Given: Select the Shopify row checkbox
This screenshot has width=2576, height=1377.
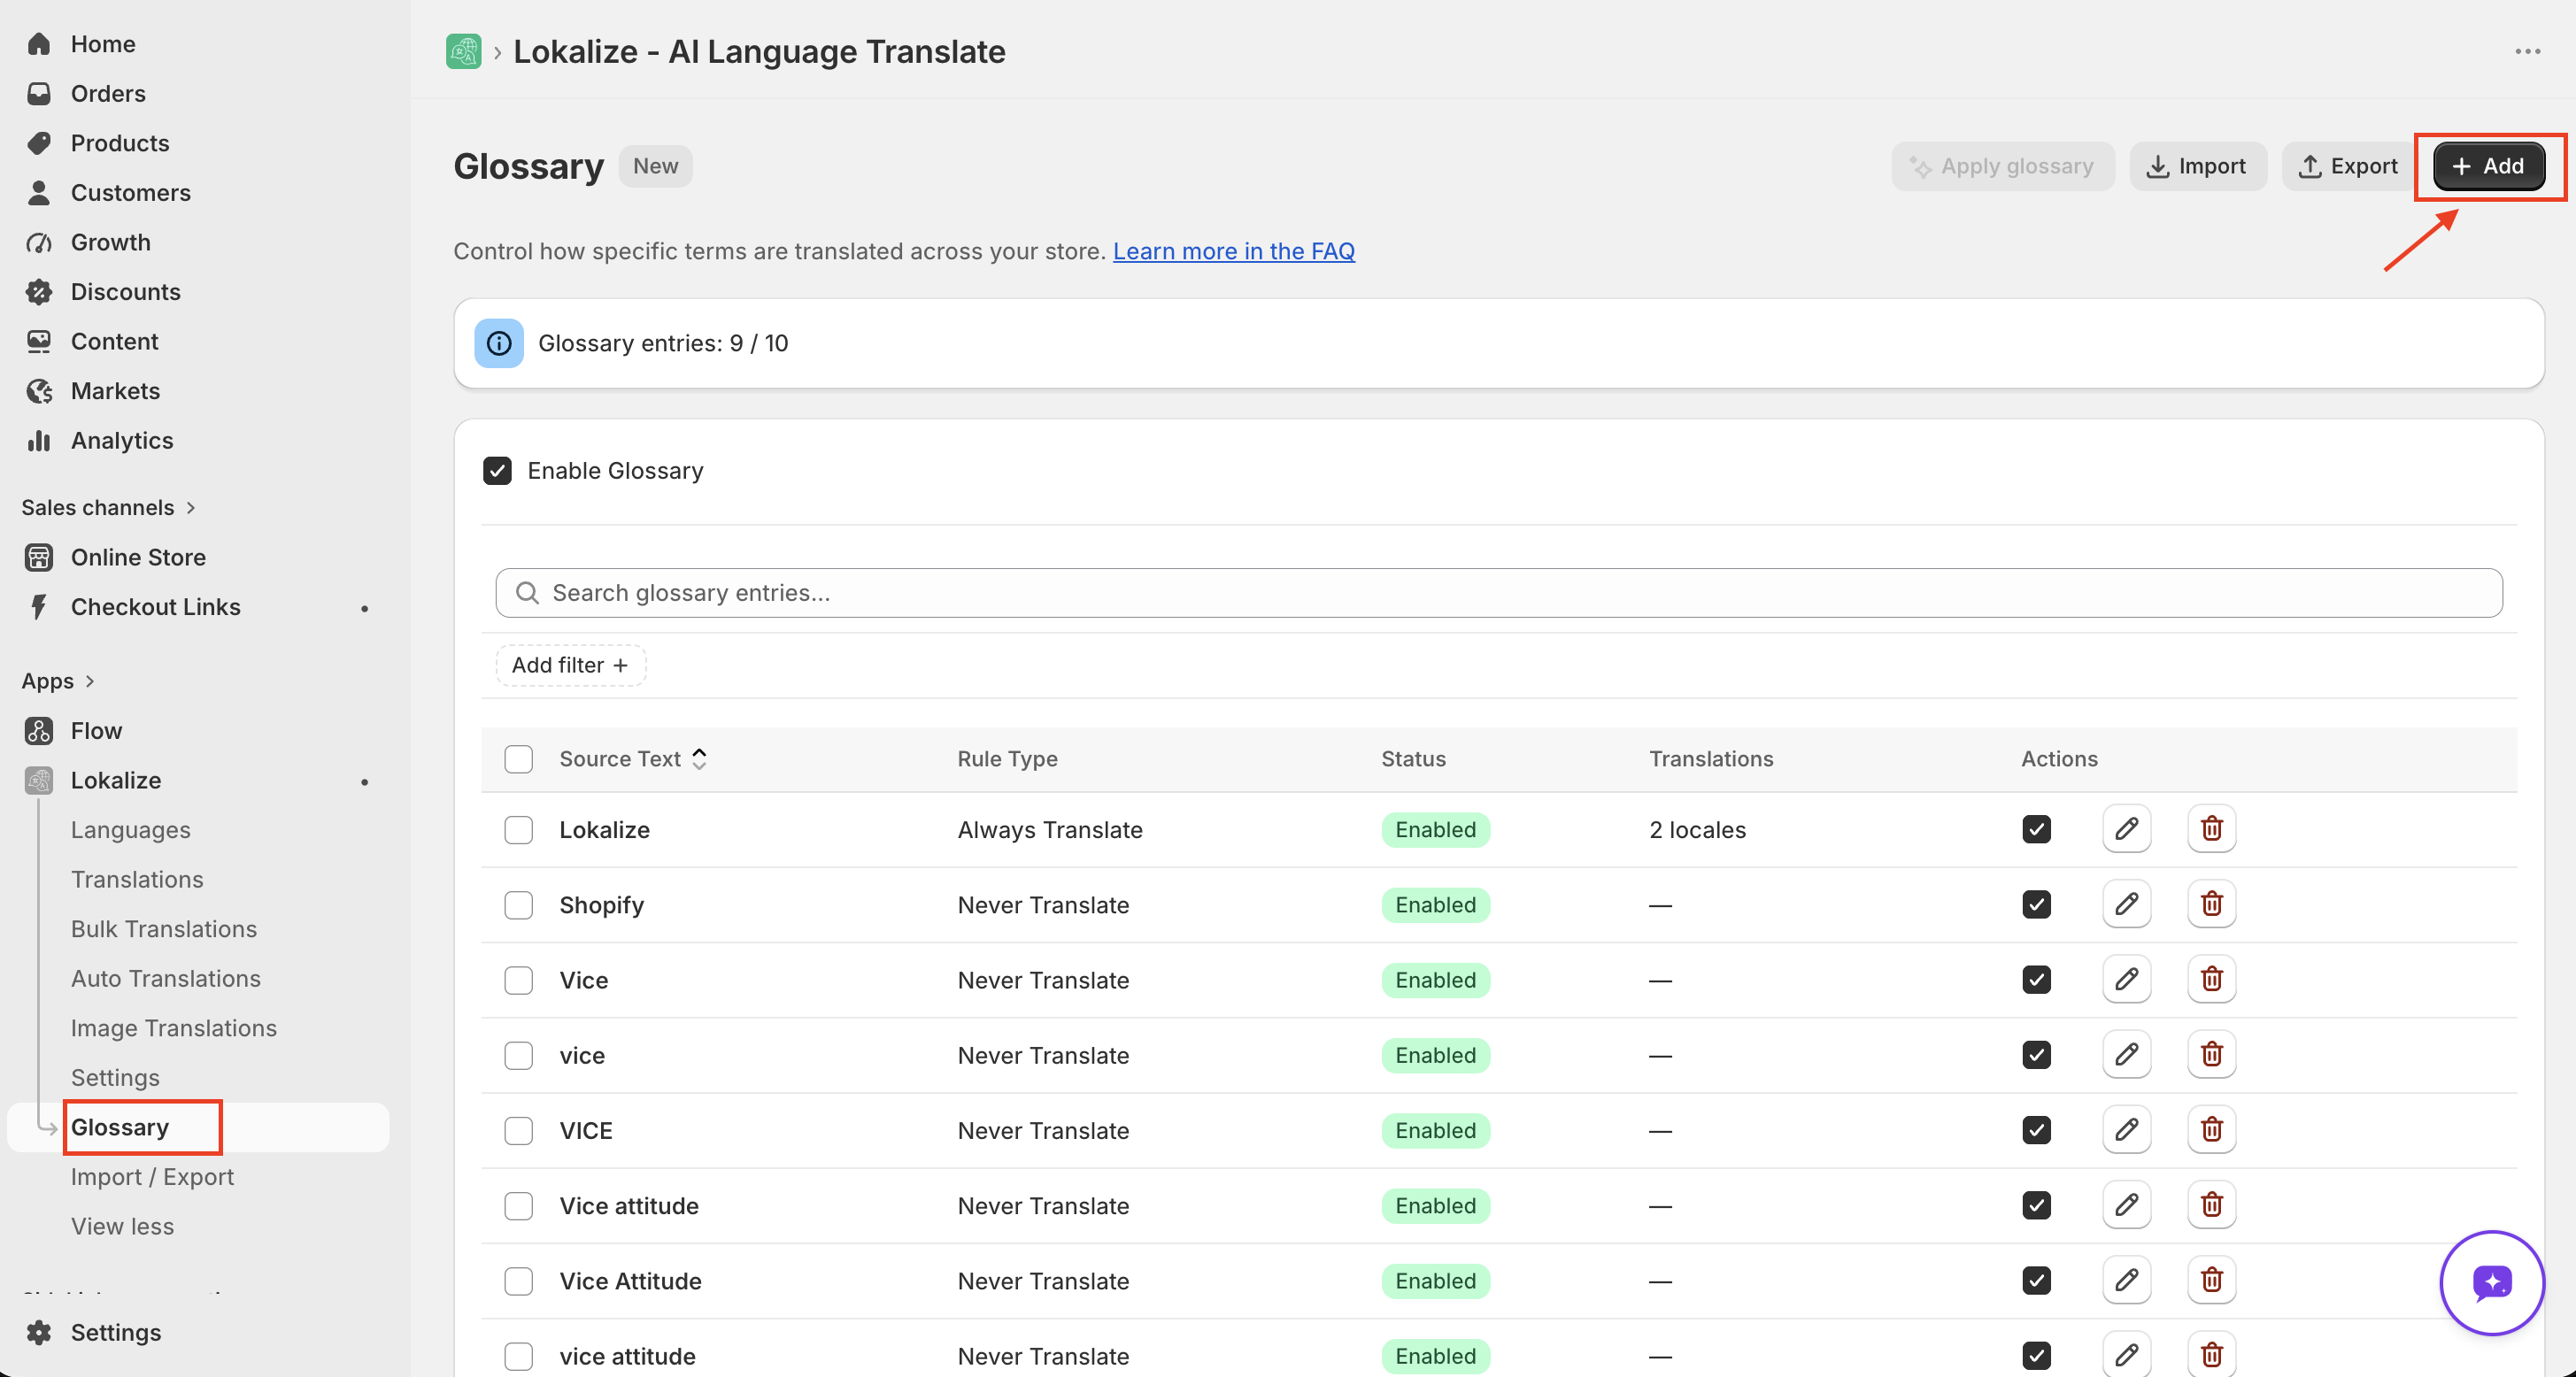Looking at the screenshot, I should [518, 905].
